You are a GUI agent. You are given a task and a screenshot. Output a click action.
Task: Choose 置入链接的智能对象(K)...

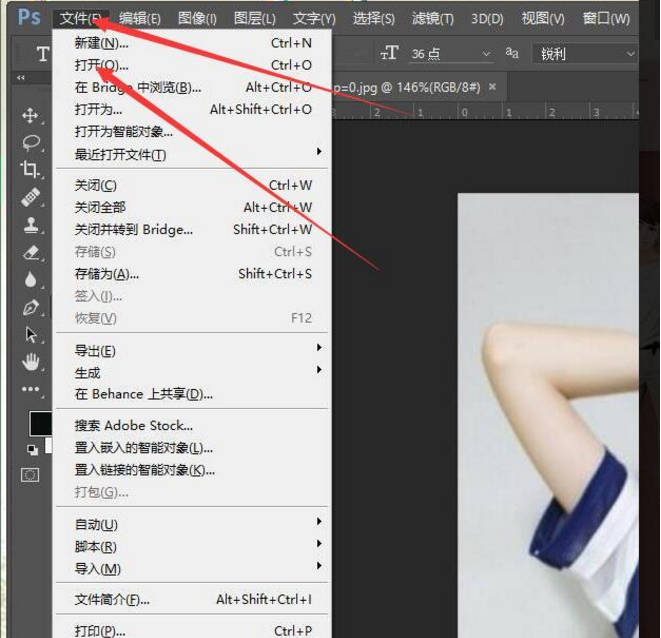tap(192, 469)
